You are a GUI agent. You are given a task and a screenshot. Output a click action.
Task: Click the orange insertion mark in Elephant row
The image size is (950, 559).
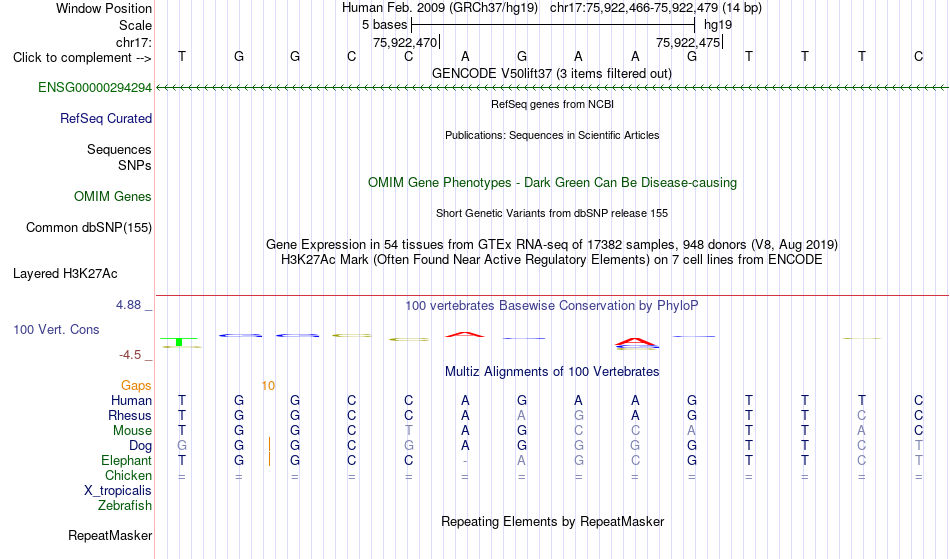pyautogui.click(x=269, y=459)
